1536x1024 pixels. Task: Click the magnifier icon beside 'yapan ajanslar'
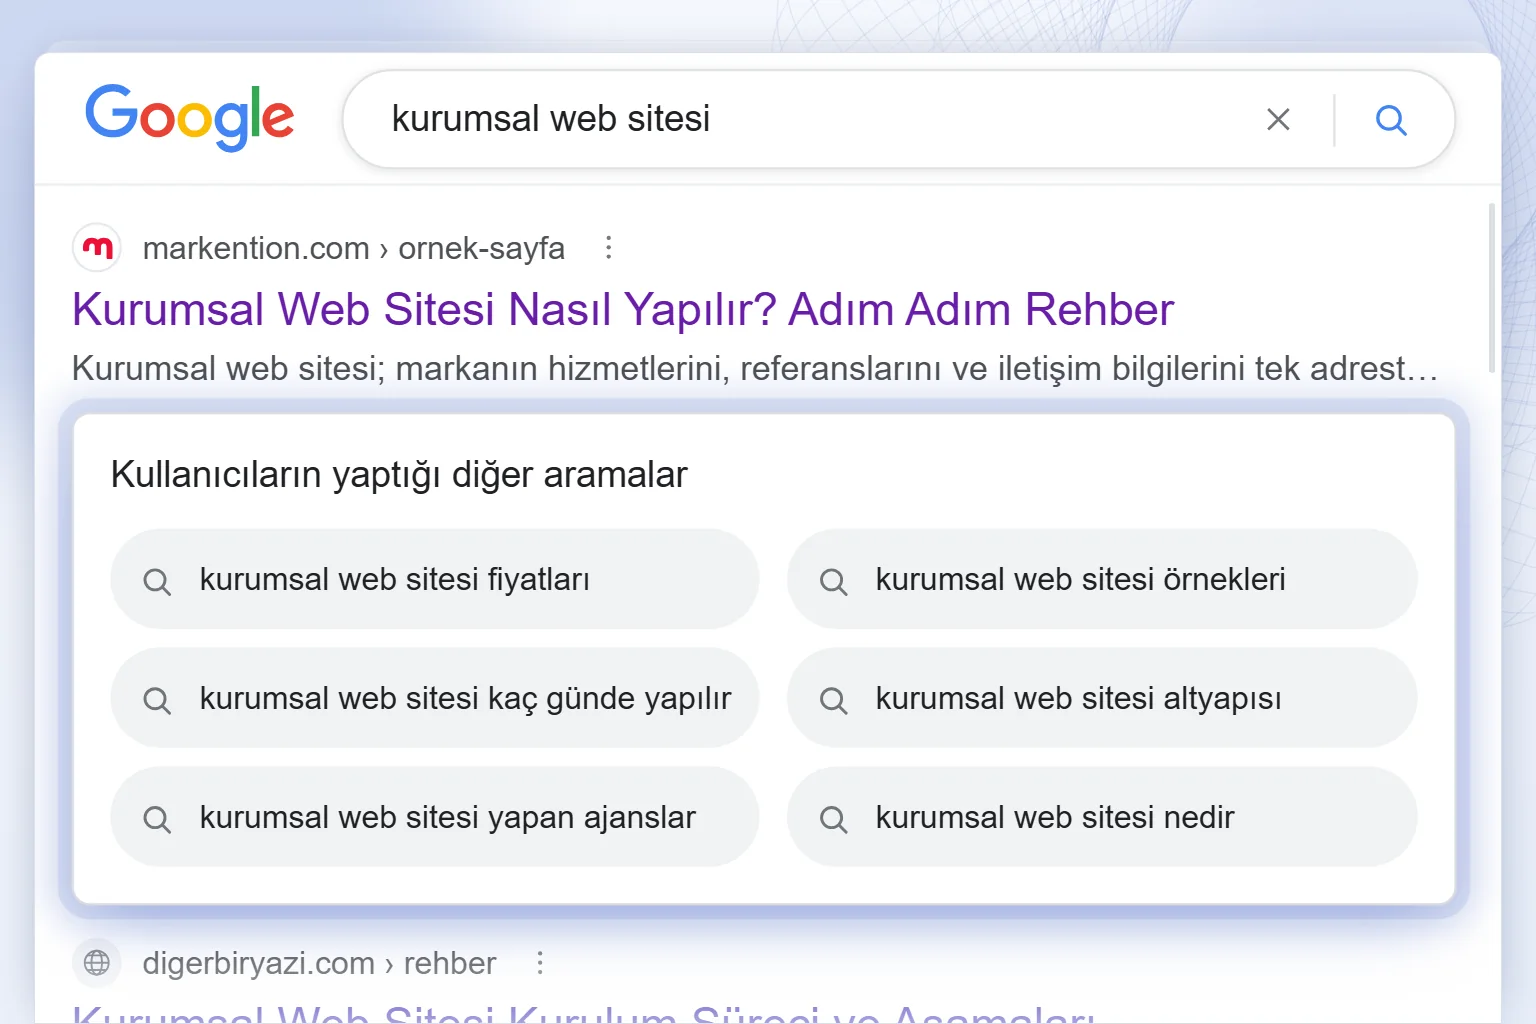click(157, 819)
